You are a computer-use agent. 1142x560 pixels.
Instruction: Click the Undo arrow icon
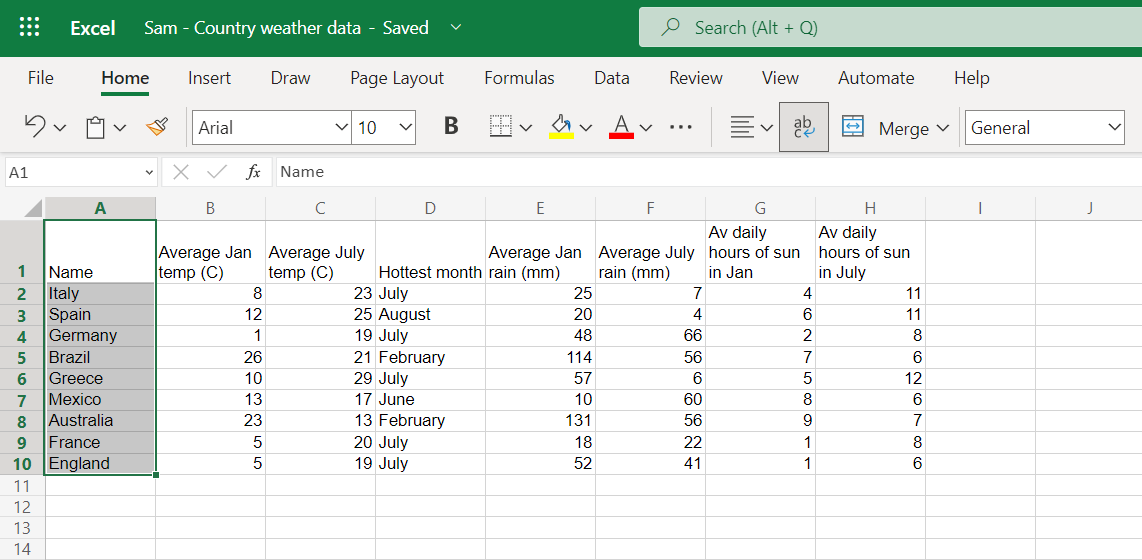pyautogui.click(x=35, y=126)
